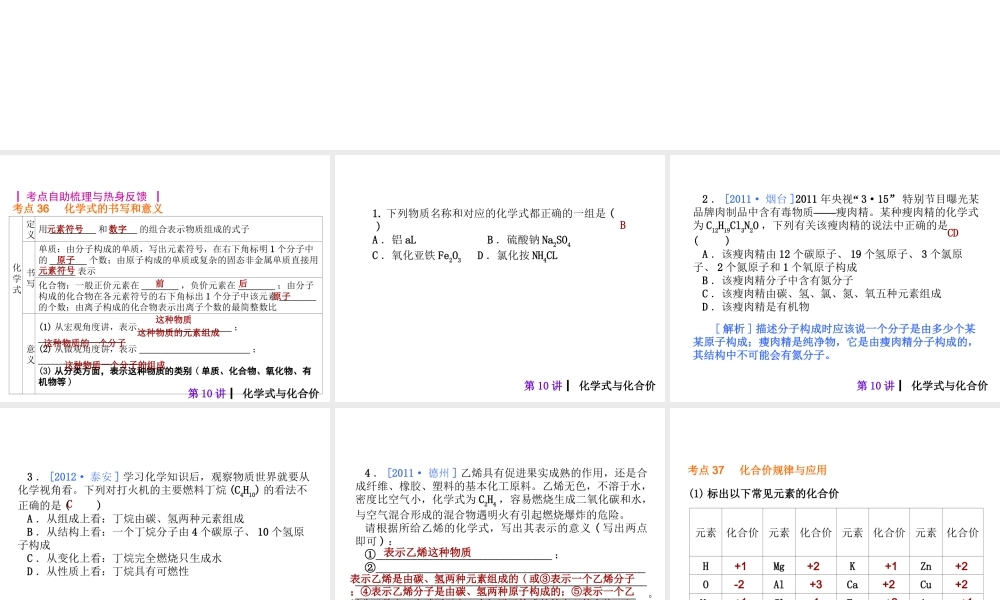Click the title text 考点 36 化学式的书写和意义
The image size is (1000, 600).
[x=88, y=209]
